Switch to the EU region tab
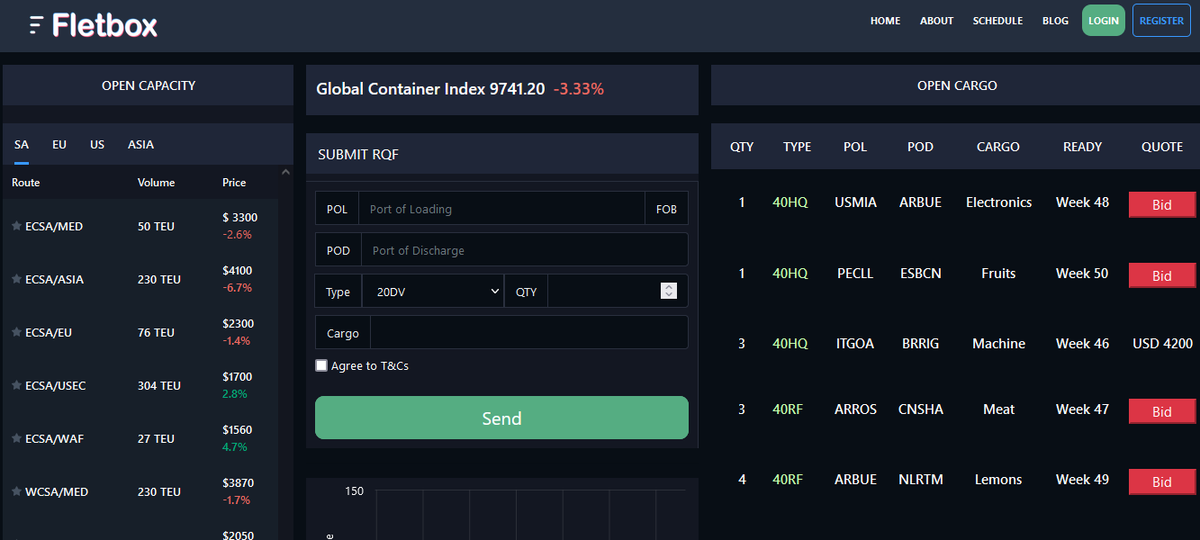 pyautogui.click(x=59, y=145)
